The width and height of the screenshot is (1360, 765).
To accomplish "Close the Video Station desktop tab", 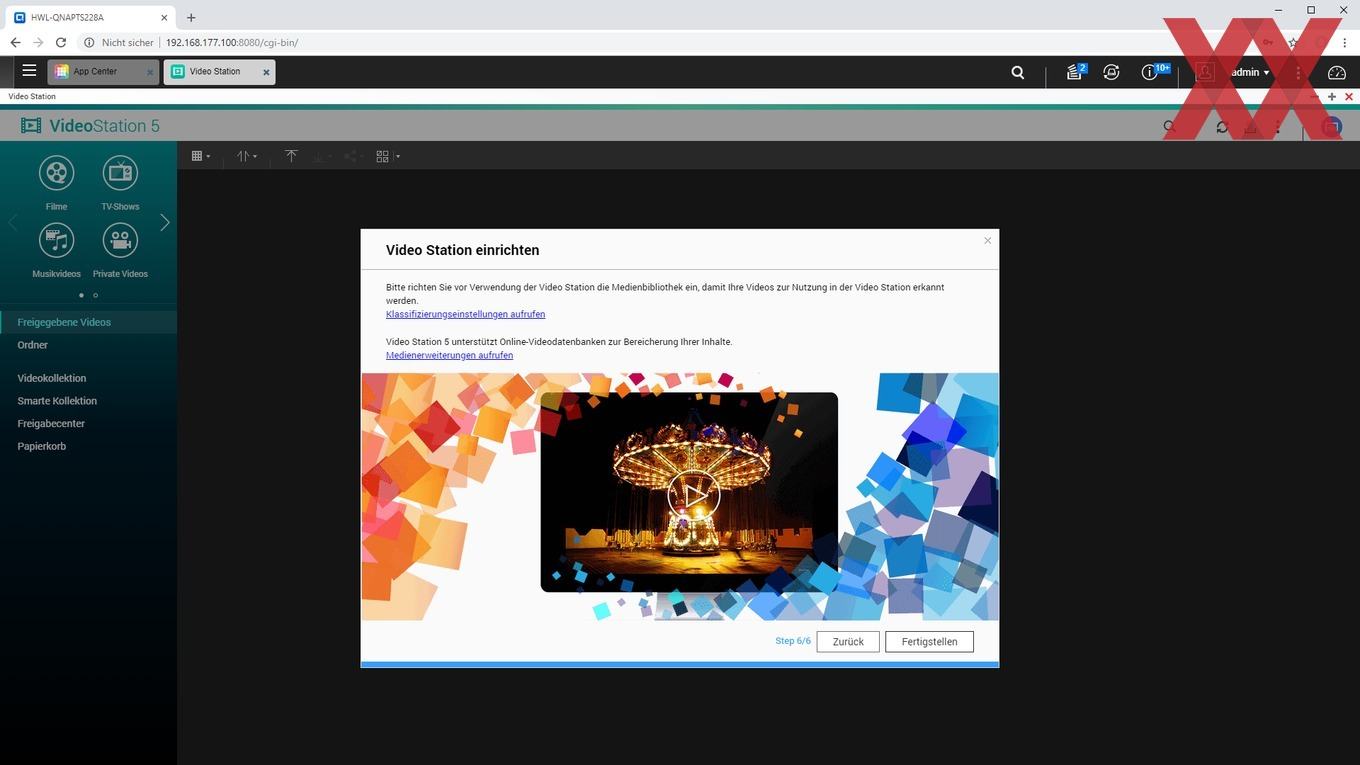I will [266, 72].
